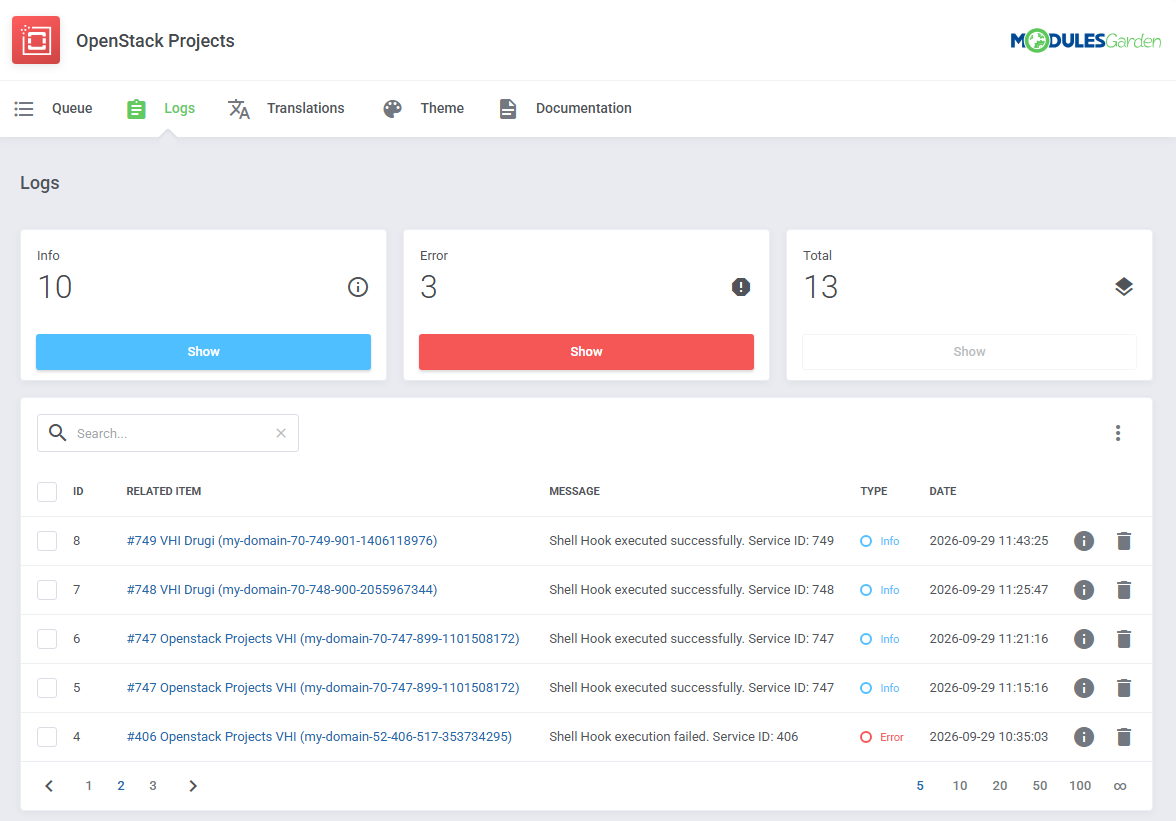Click the Show button in Total card
1176x821 pixels.
tap(969, 352)
